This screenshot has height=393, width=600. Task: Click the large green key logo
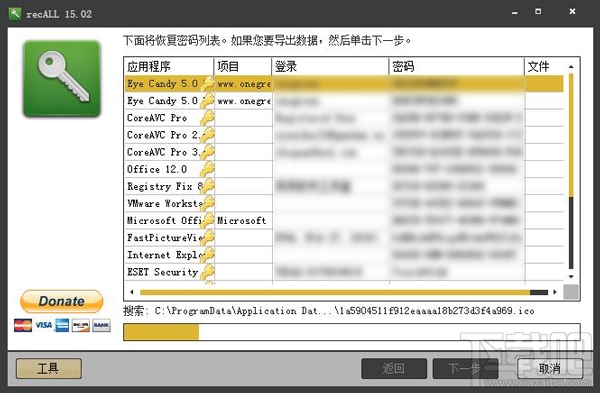tap(62, 78)
